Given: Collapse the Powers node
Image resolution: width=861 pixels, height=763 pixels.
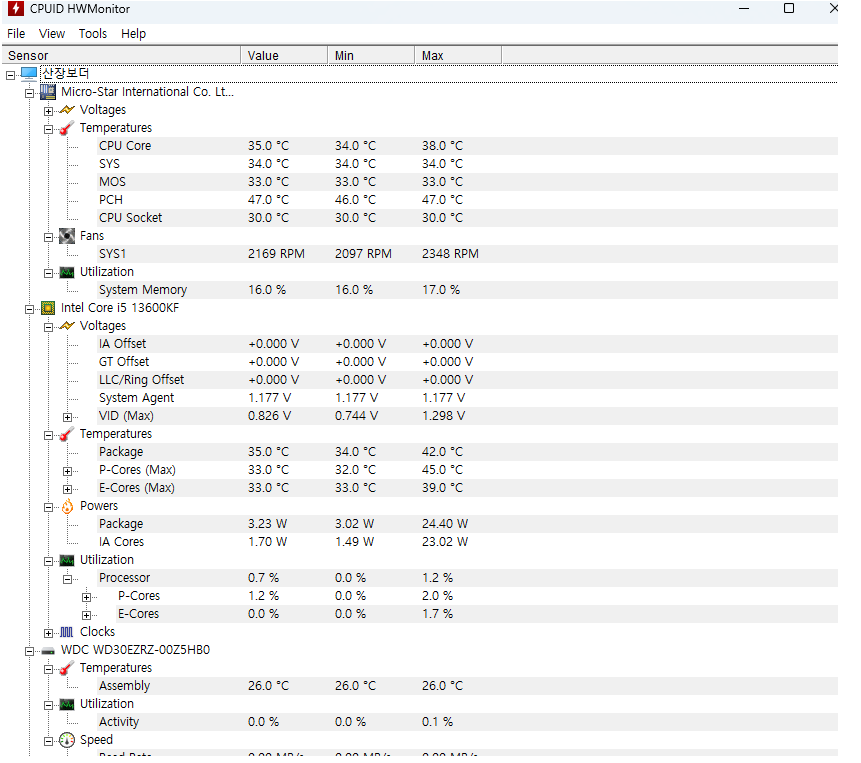Looking at the screenshot, I should click(x=48, y=508).
